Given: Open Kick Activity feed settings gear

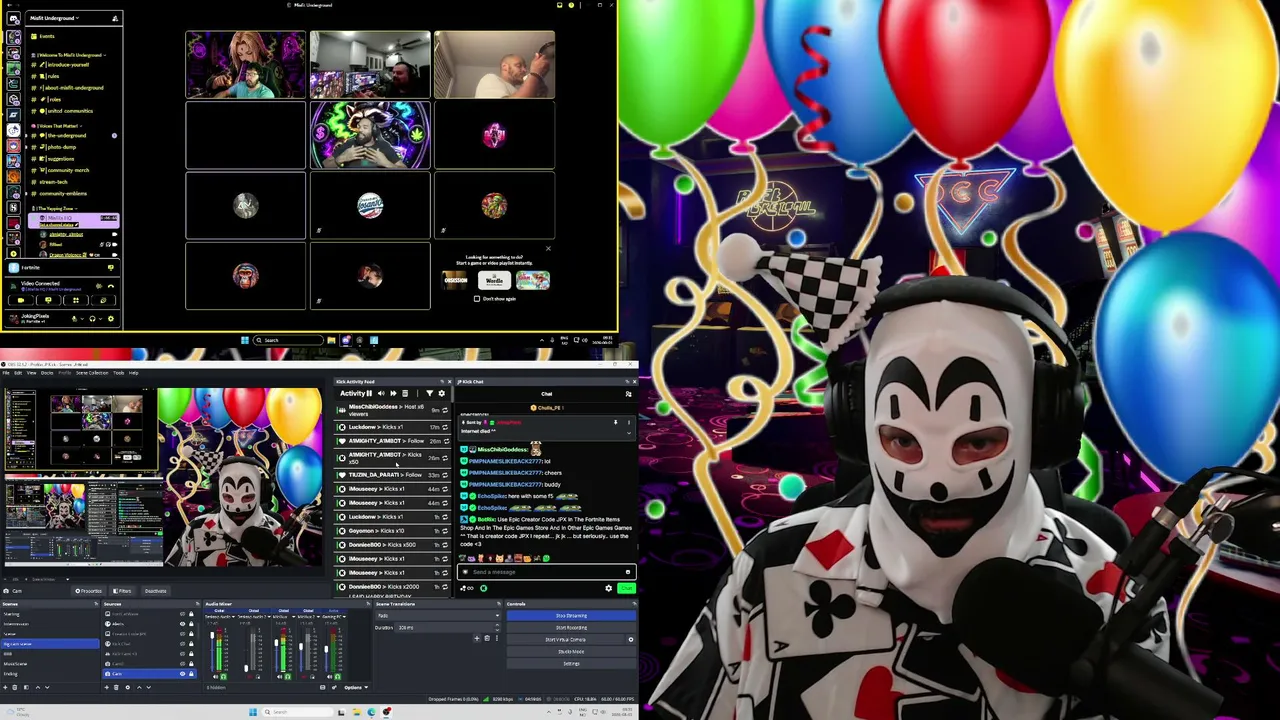Looking at the screenshot, I should coord(441,393).
